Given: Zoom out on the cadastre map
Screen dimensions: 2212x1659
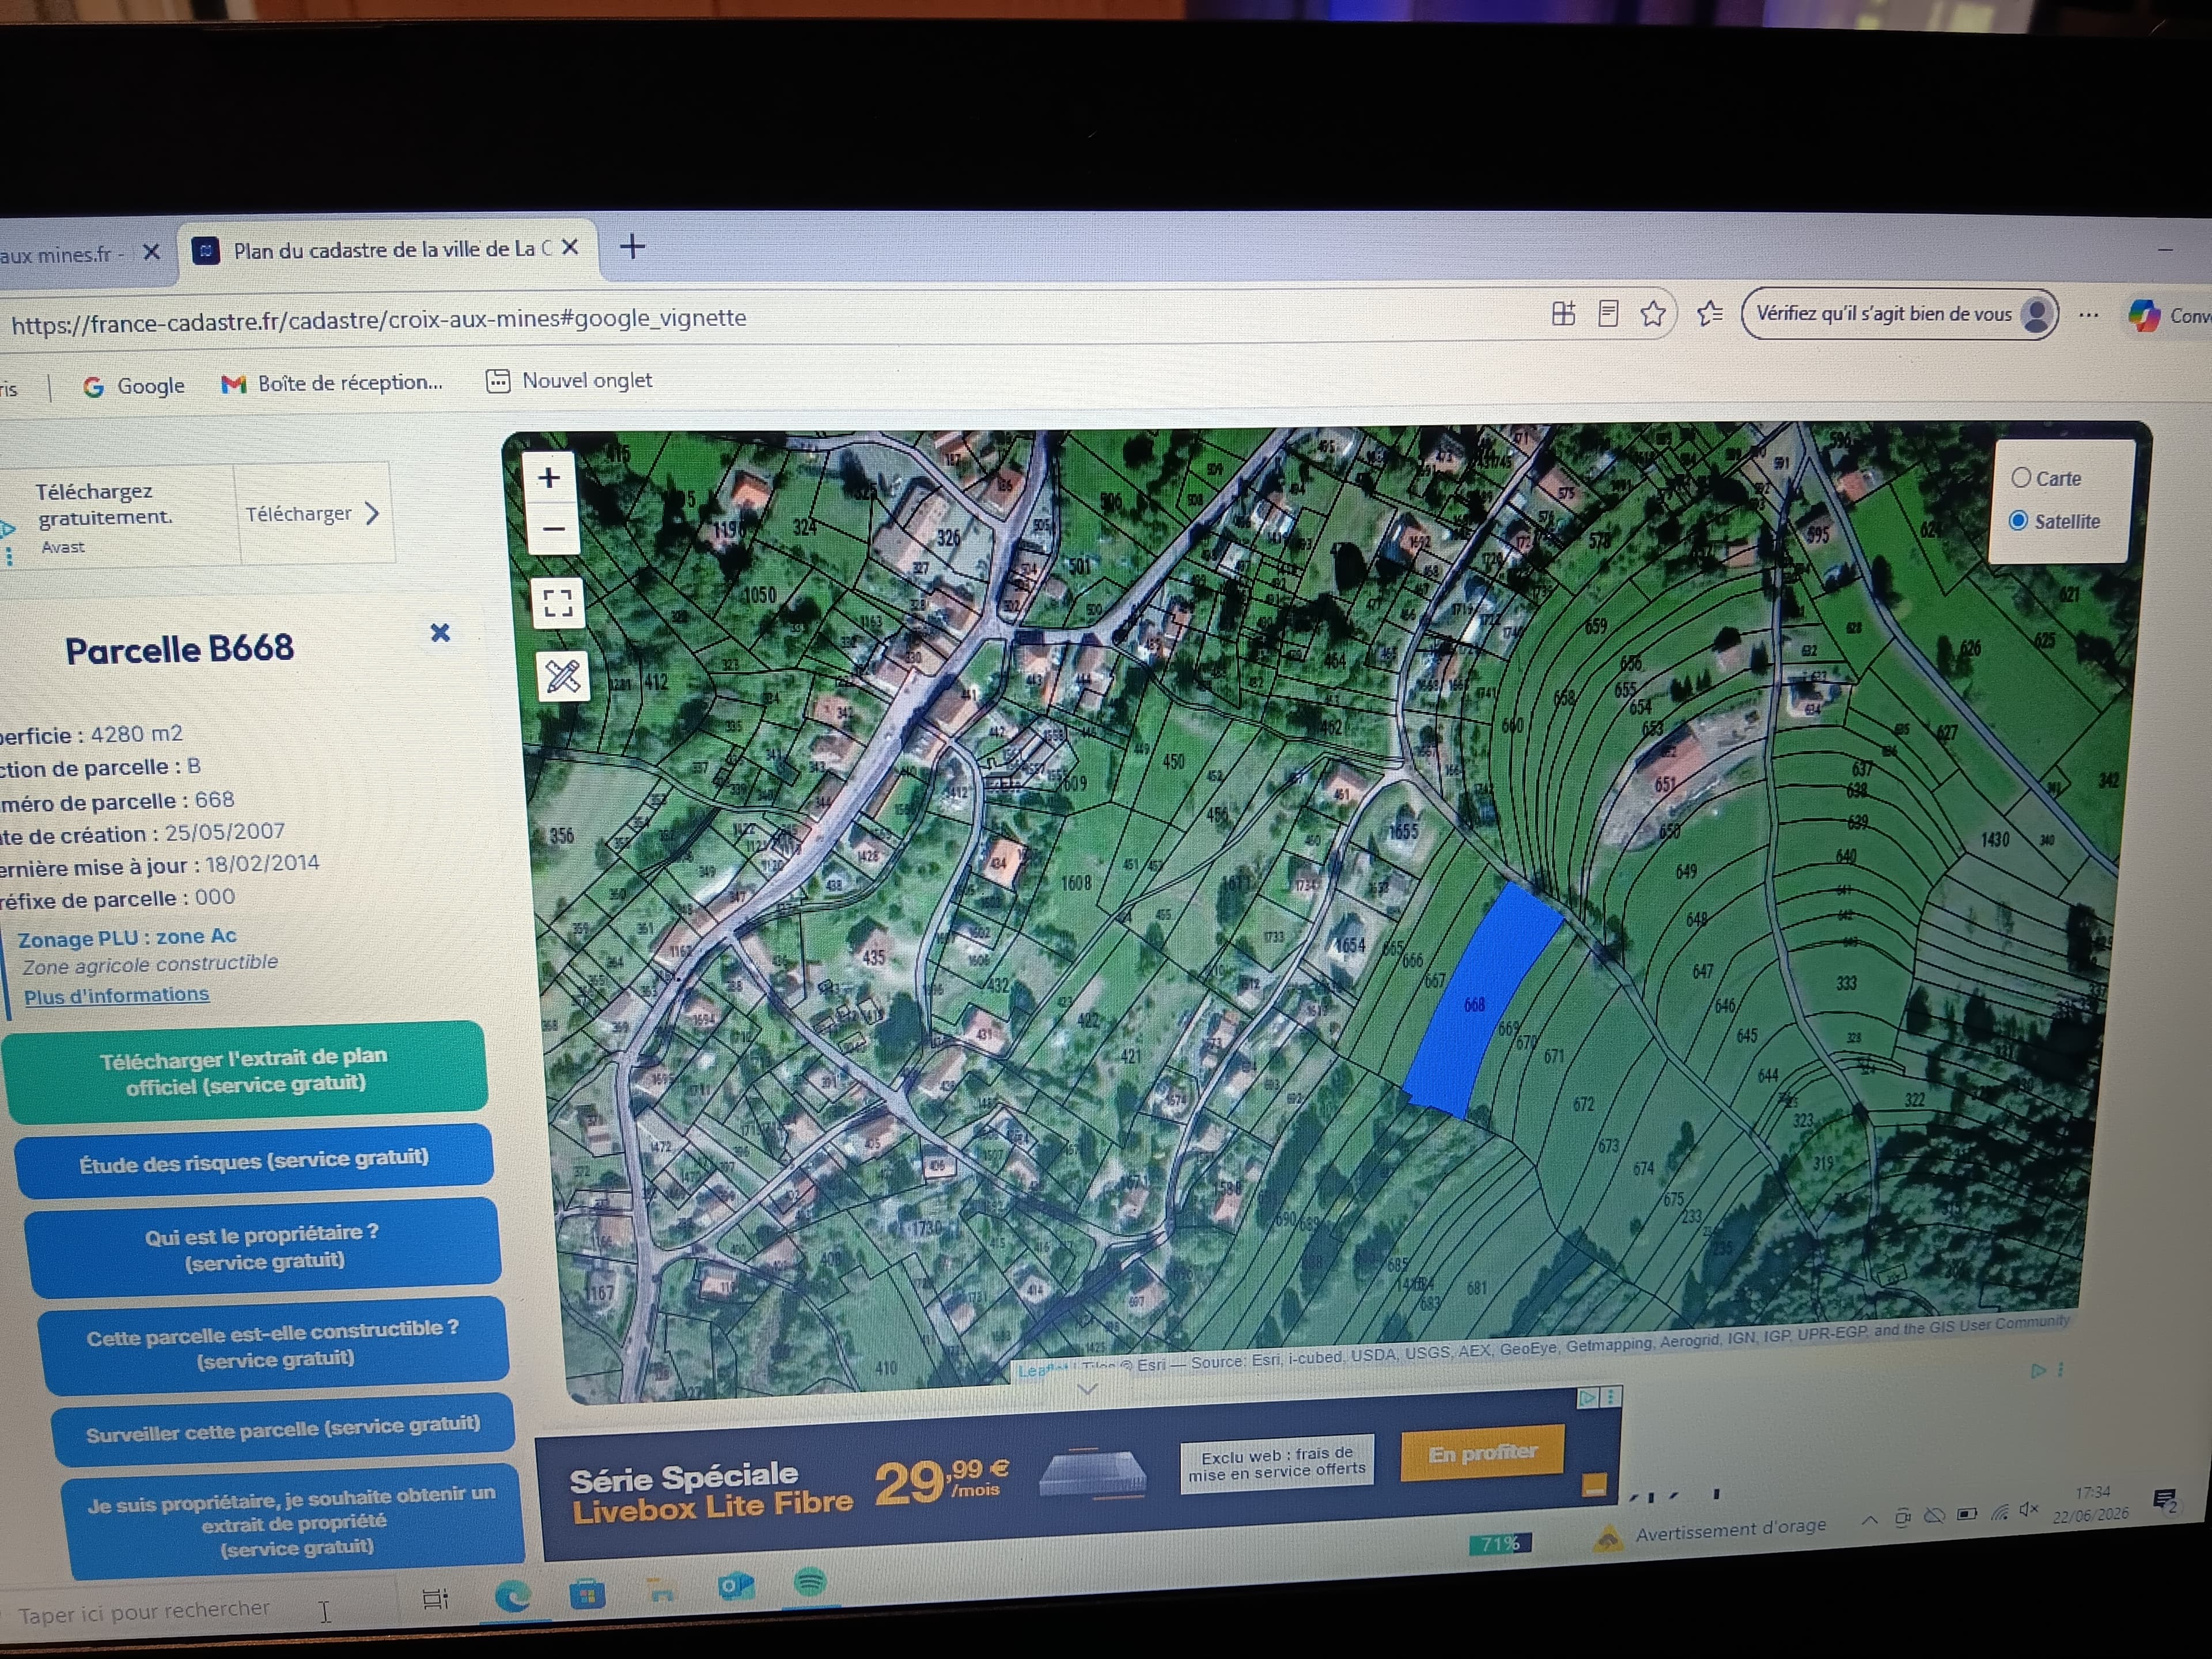Looking at the screenshot, I should point(553,529).
